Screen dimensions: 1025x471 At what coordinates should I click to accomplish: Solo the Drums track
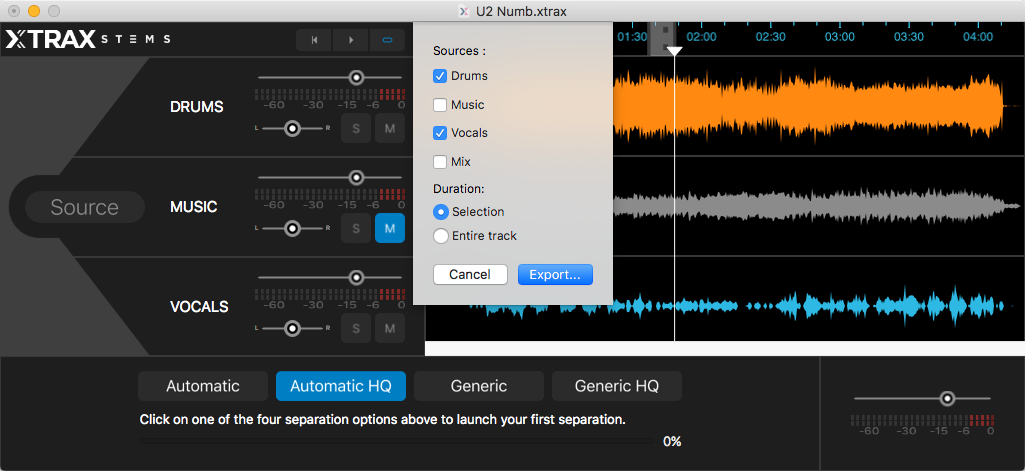coord(356,129)
